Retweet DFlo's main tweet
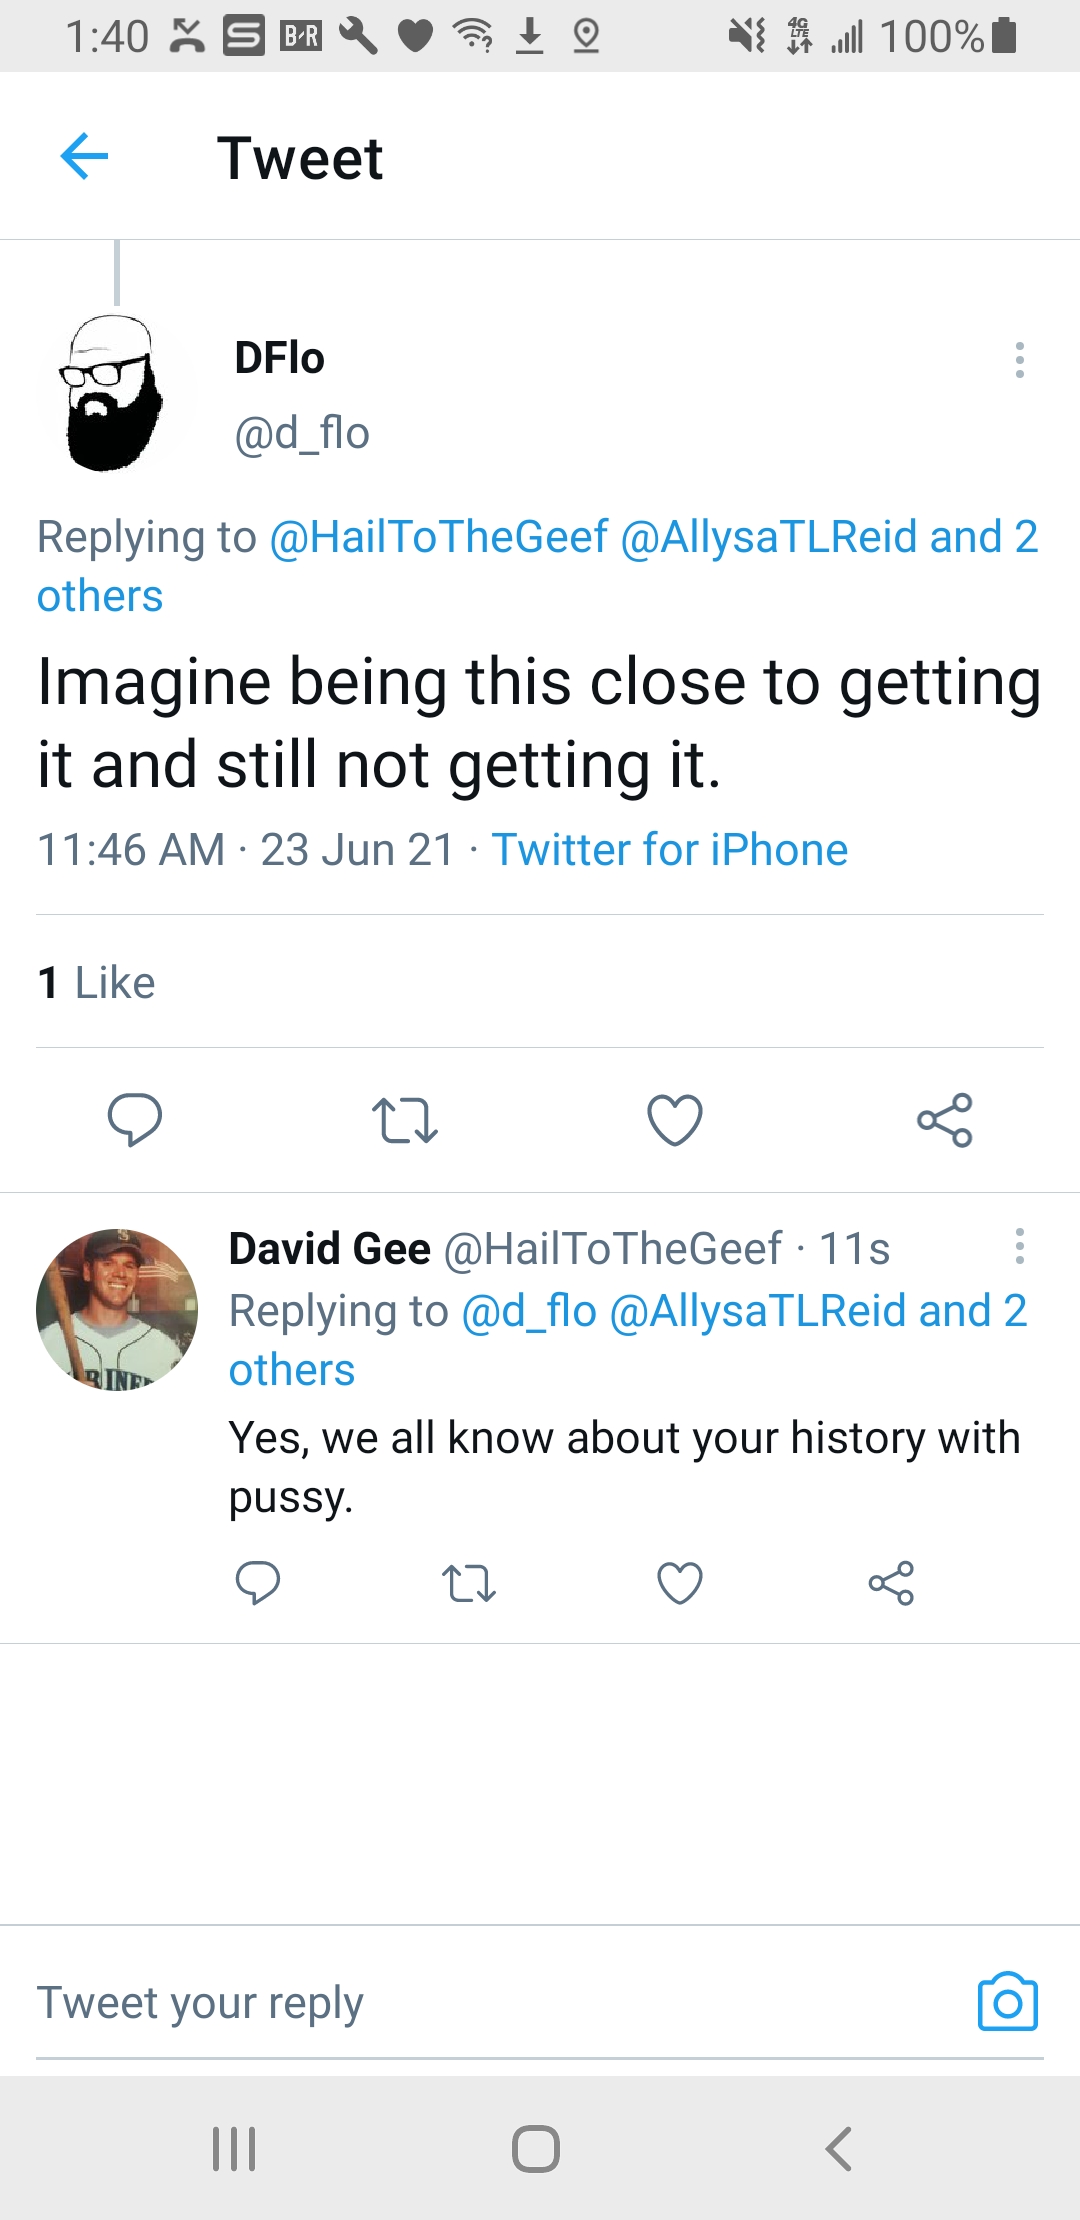This screenshot has width=1080, height=2220. pos(404,1120)
